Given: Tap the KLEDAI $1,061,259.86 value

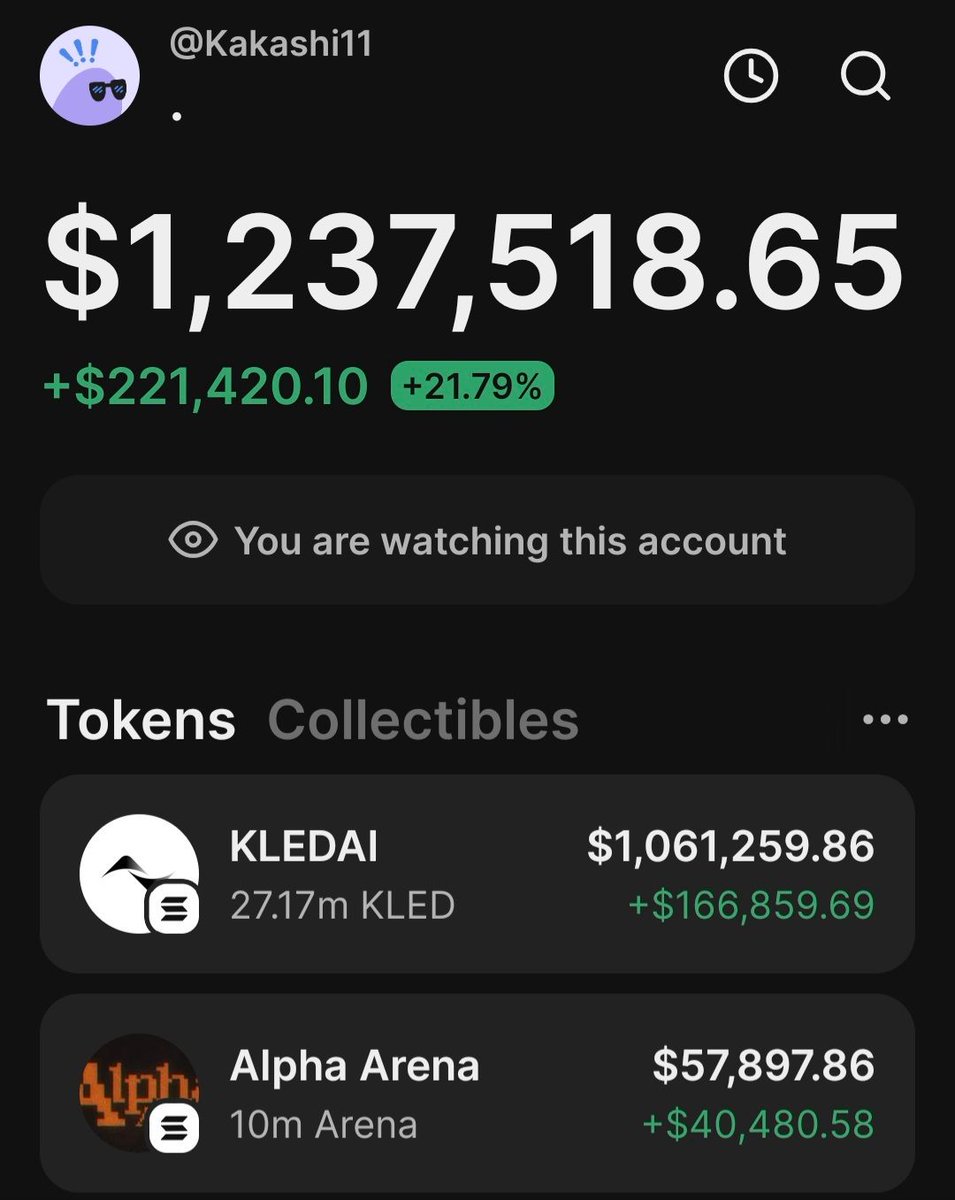Looking at the screenshot, I should [730, 848].
